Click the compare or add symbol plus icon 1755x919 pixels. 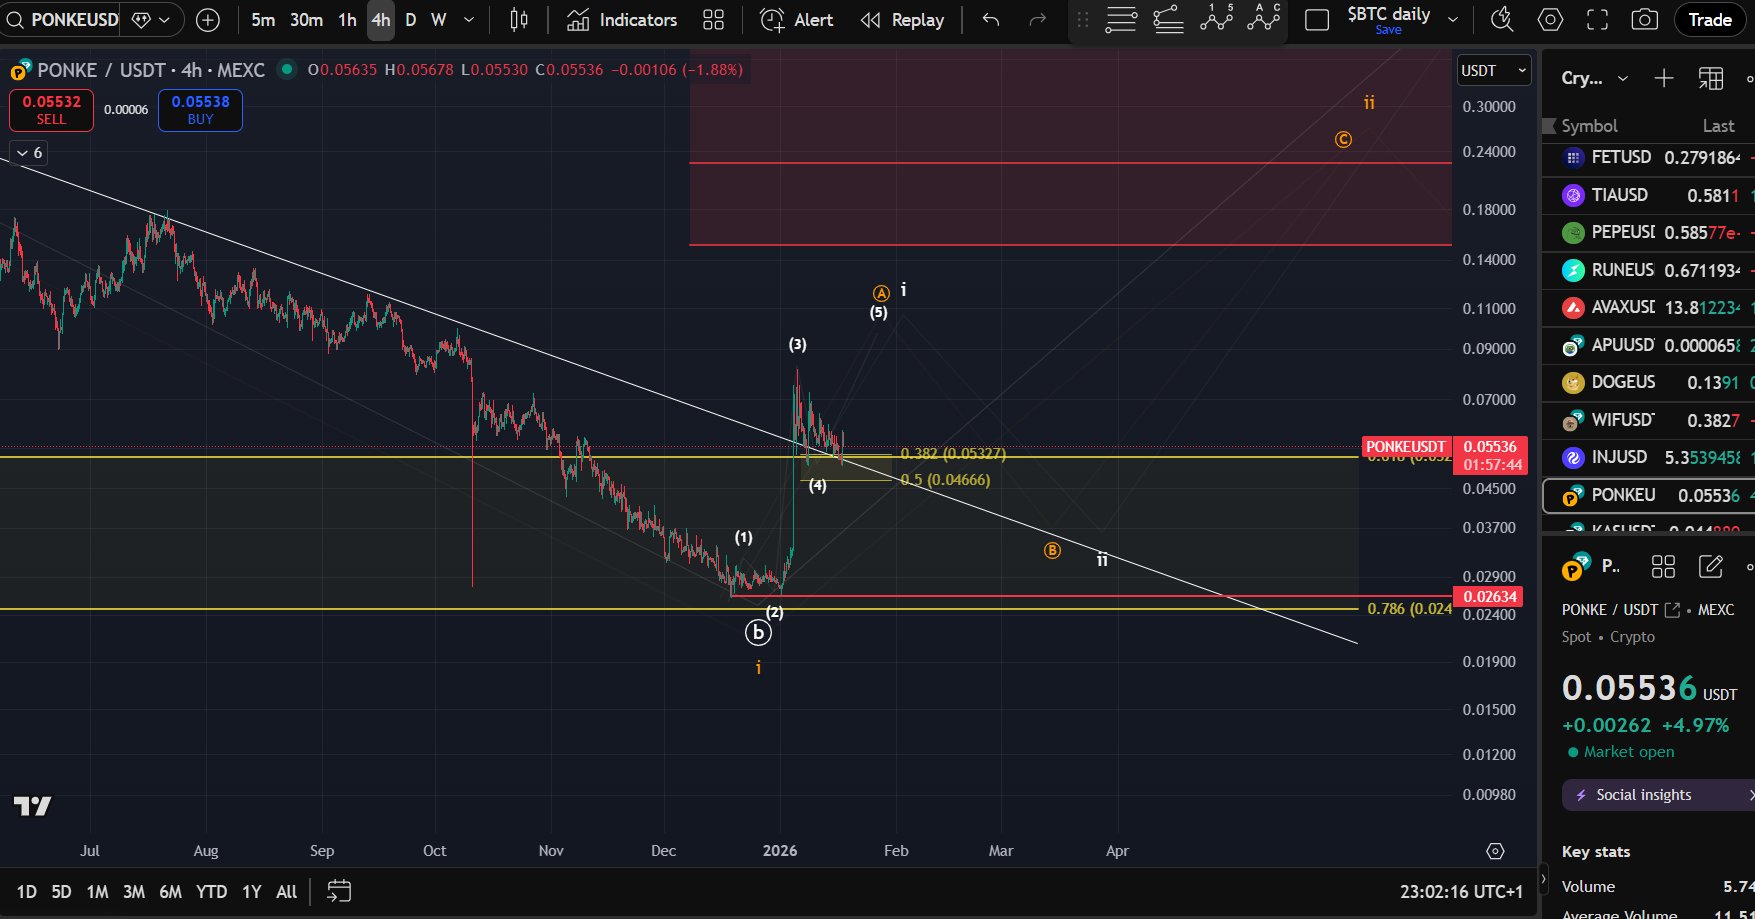[x=208, y=20]
